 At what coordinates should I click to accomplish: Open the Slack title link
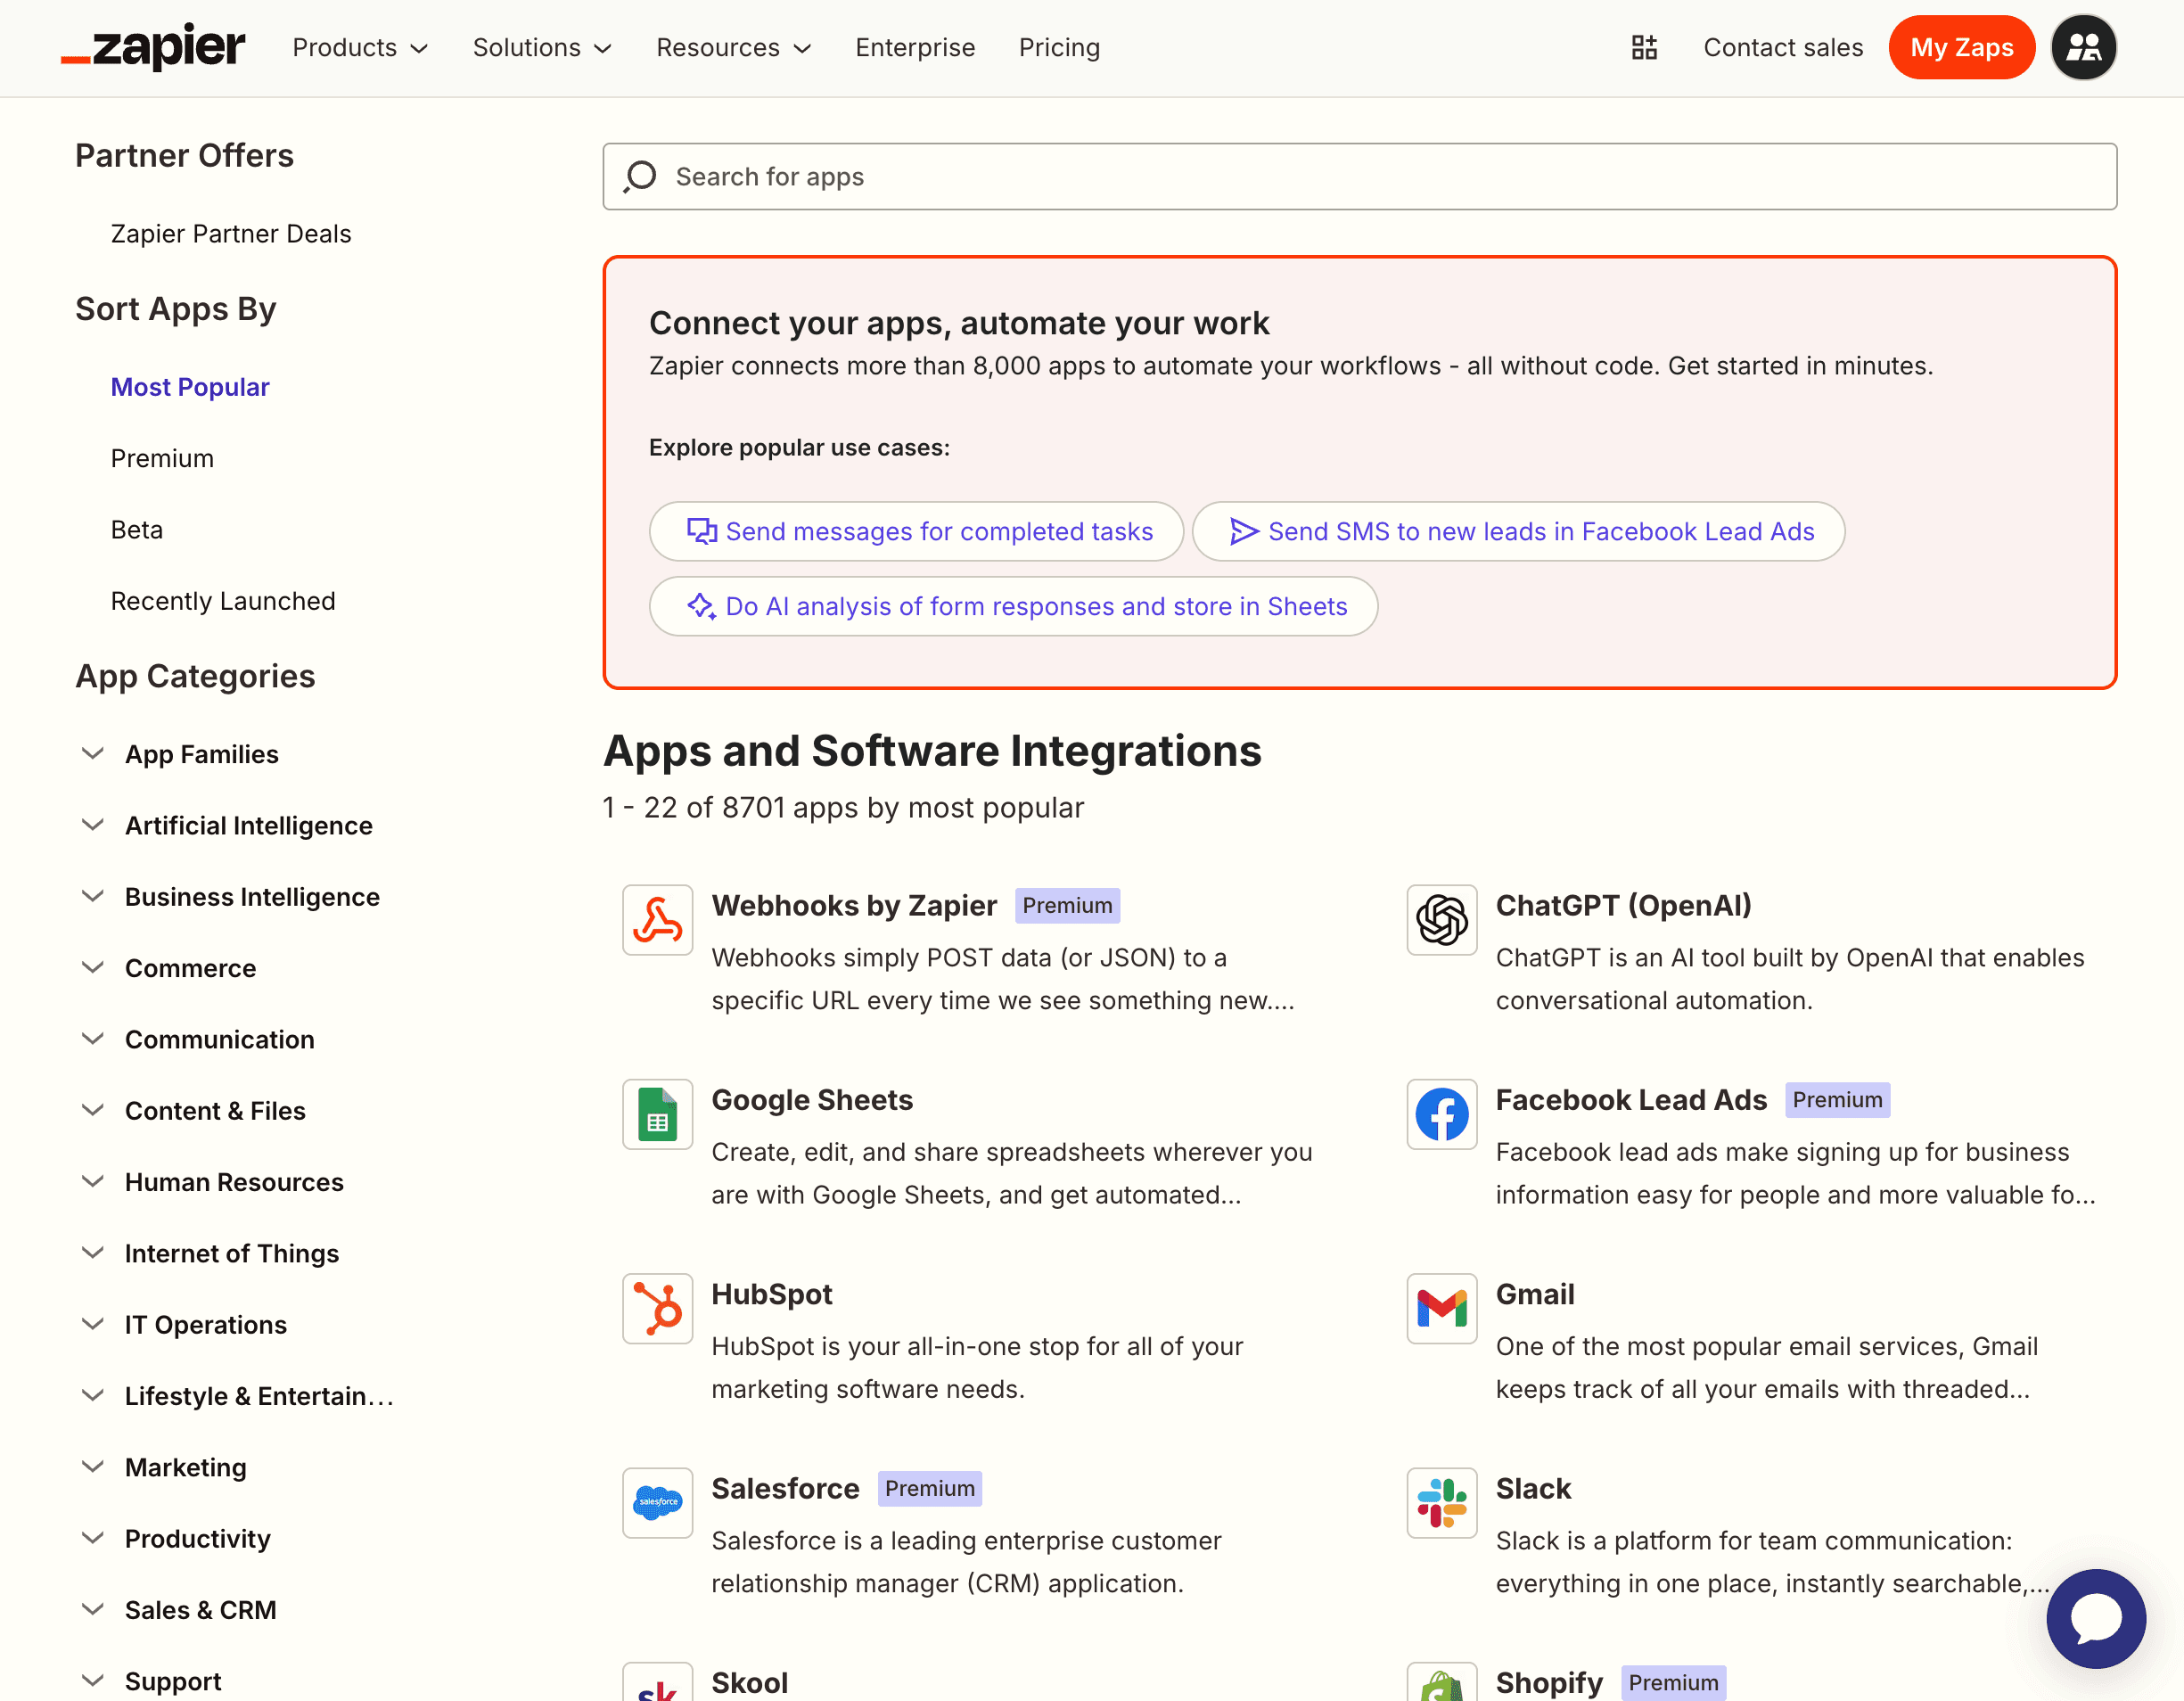[x=1533, y=1488]
